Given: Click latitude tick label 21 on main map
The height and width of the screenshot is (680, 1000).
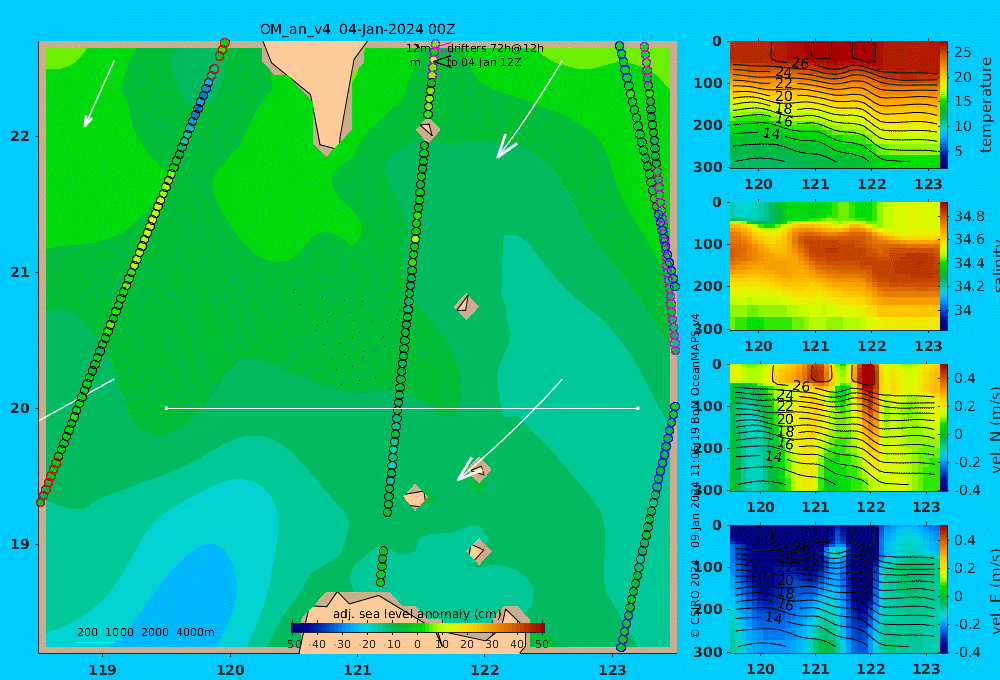Looking at the screenshot, I should pos(20,272).
